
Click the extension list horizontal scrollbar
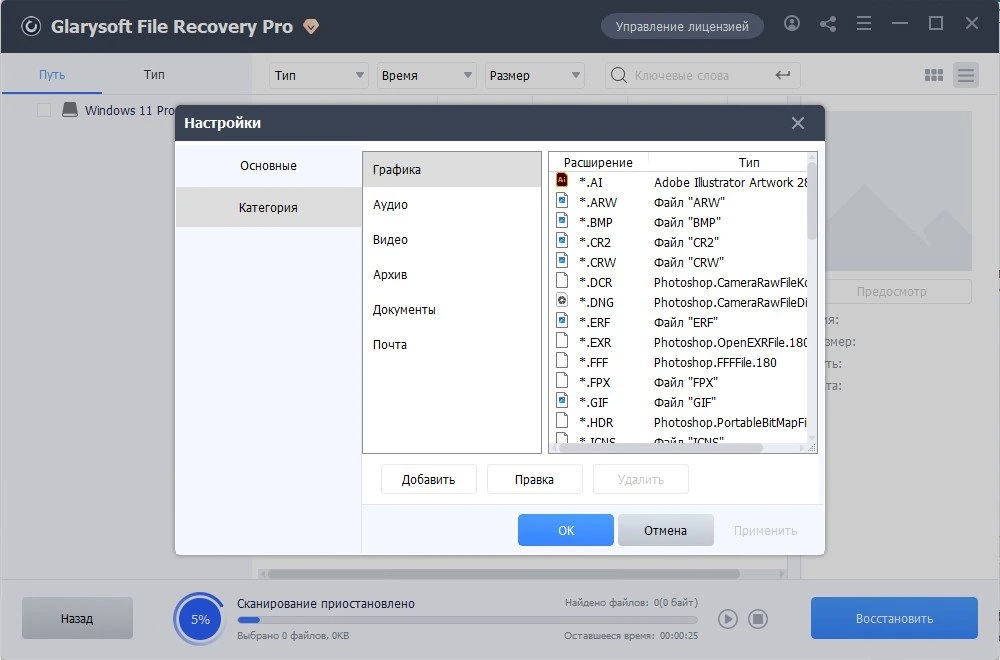(660, 448)
